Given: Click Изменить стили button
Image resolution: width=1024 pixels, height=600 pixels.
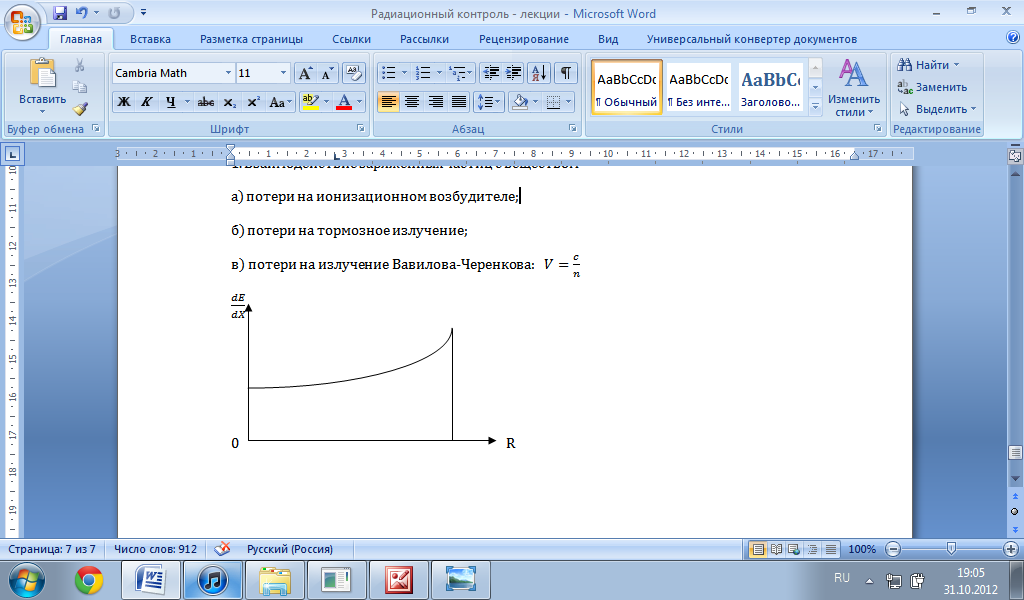Looking at the screenshot, I should coord(854,87).
